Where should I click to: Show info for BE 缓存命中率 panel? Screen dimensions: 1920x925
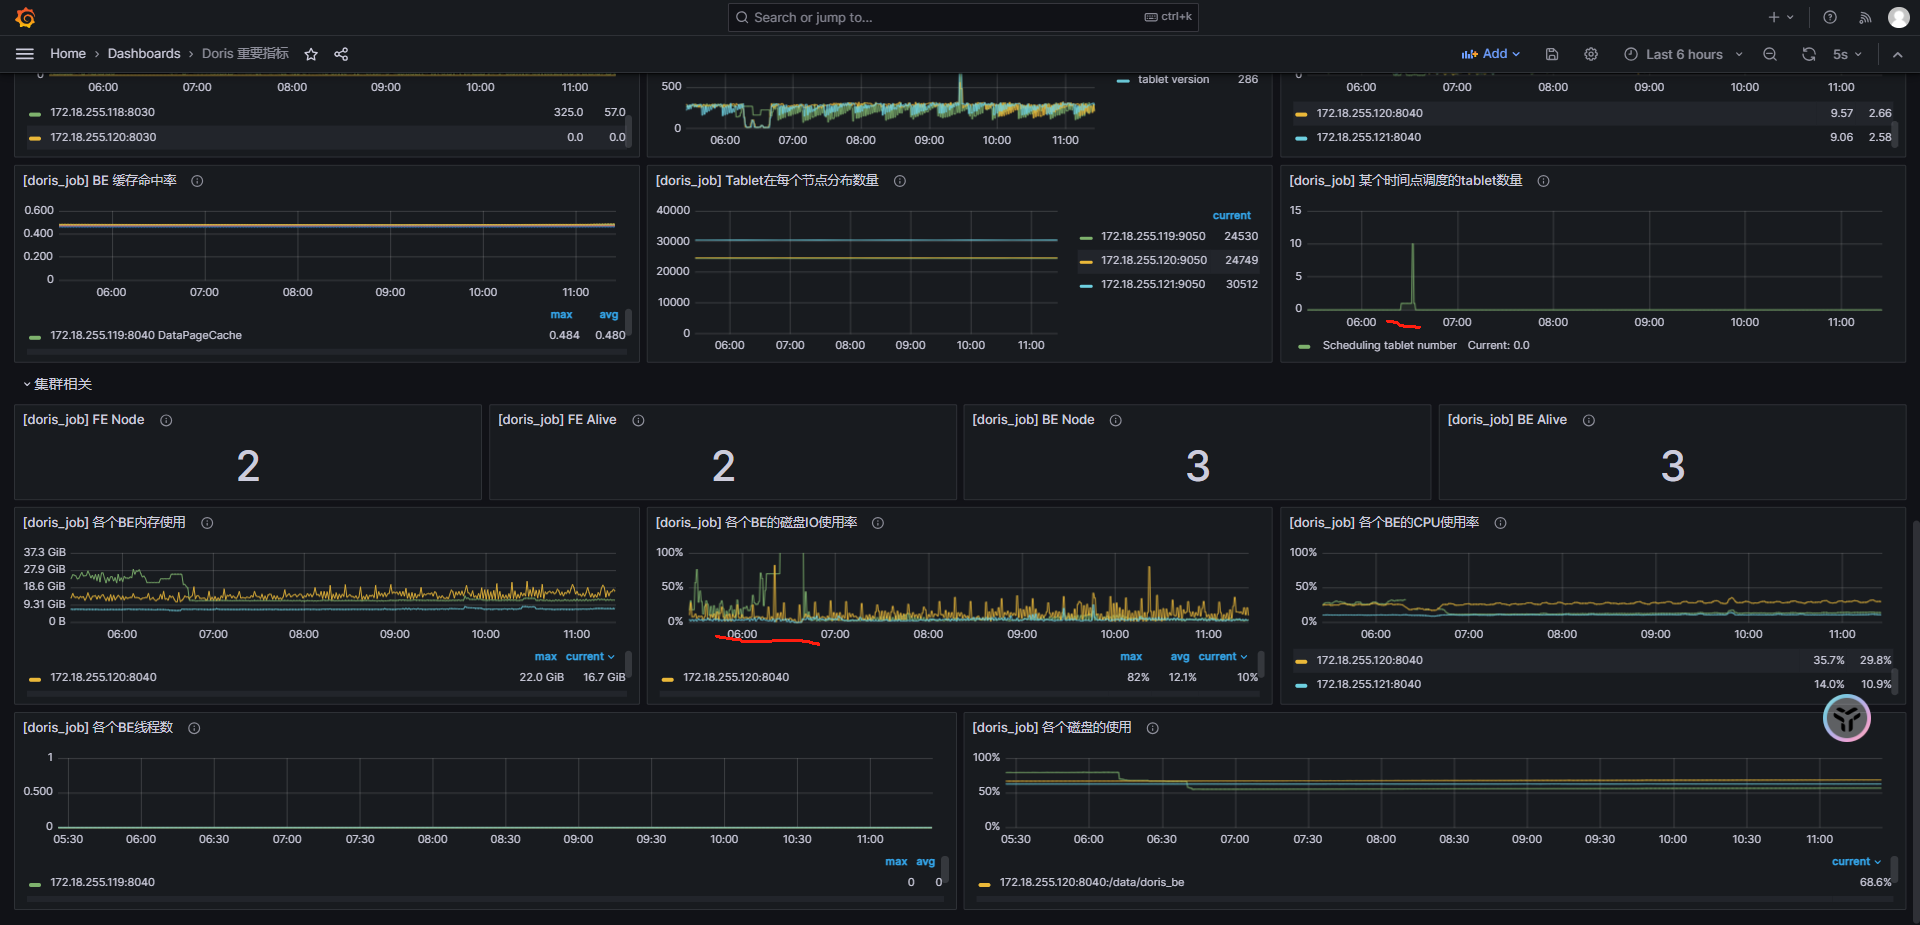(197, 181)
